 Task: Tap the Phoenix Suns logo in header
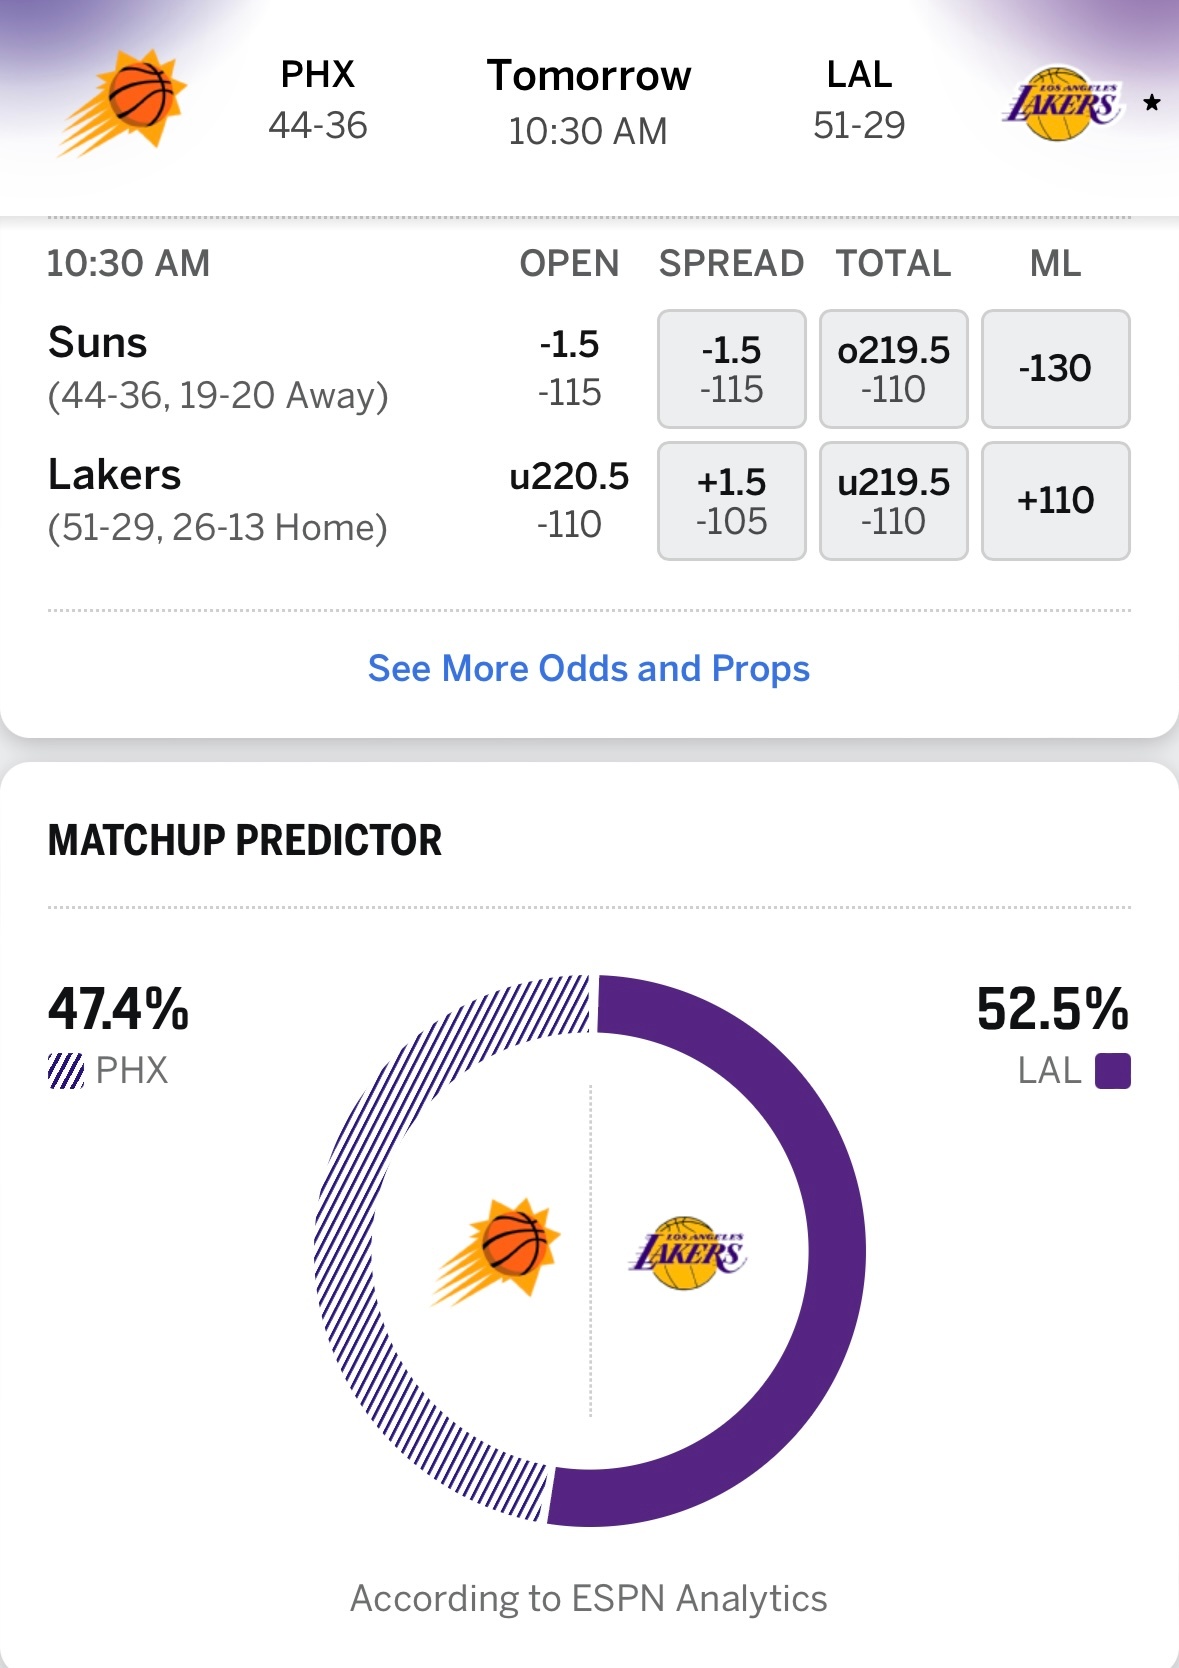pyautogui.click(x=125, y=102)
